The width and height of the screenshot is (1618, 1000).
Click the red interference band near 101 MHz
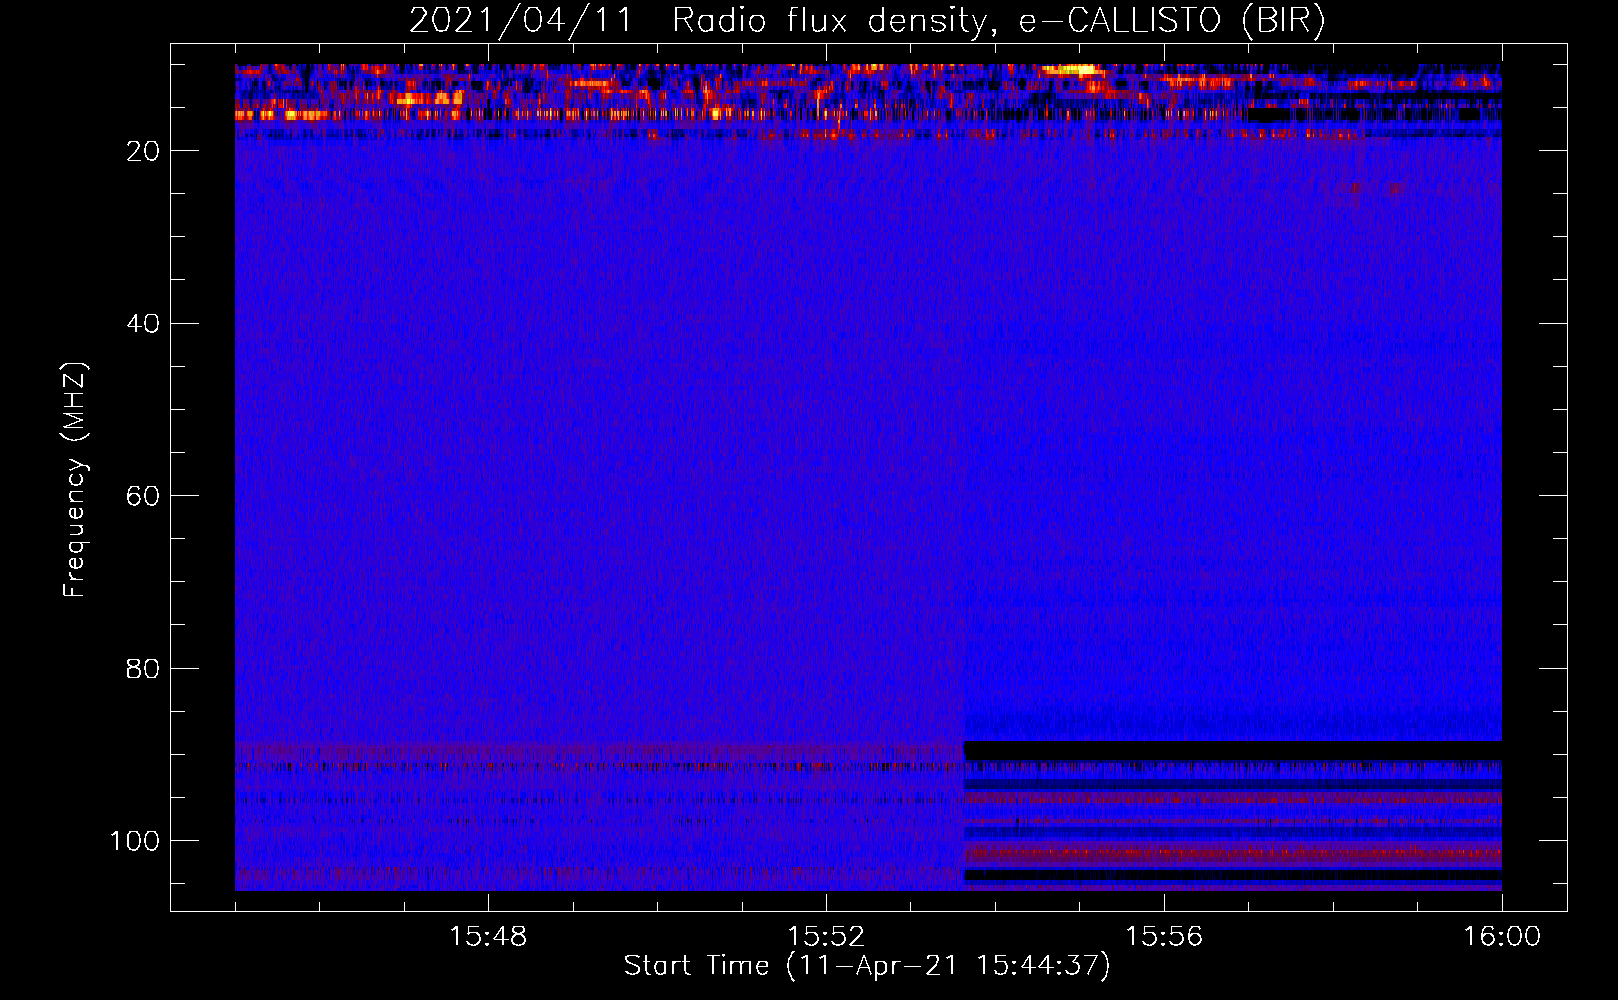click(x=1232, y=854)
